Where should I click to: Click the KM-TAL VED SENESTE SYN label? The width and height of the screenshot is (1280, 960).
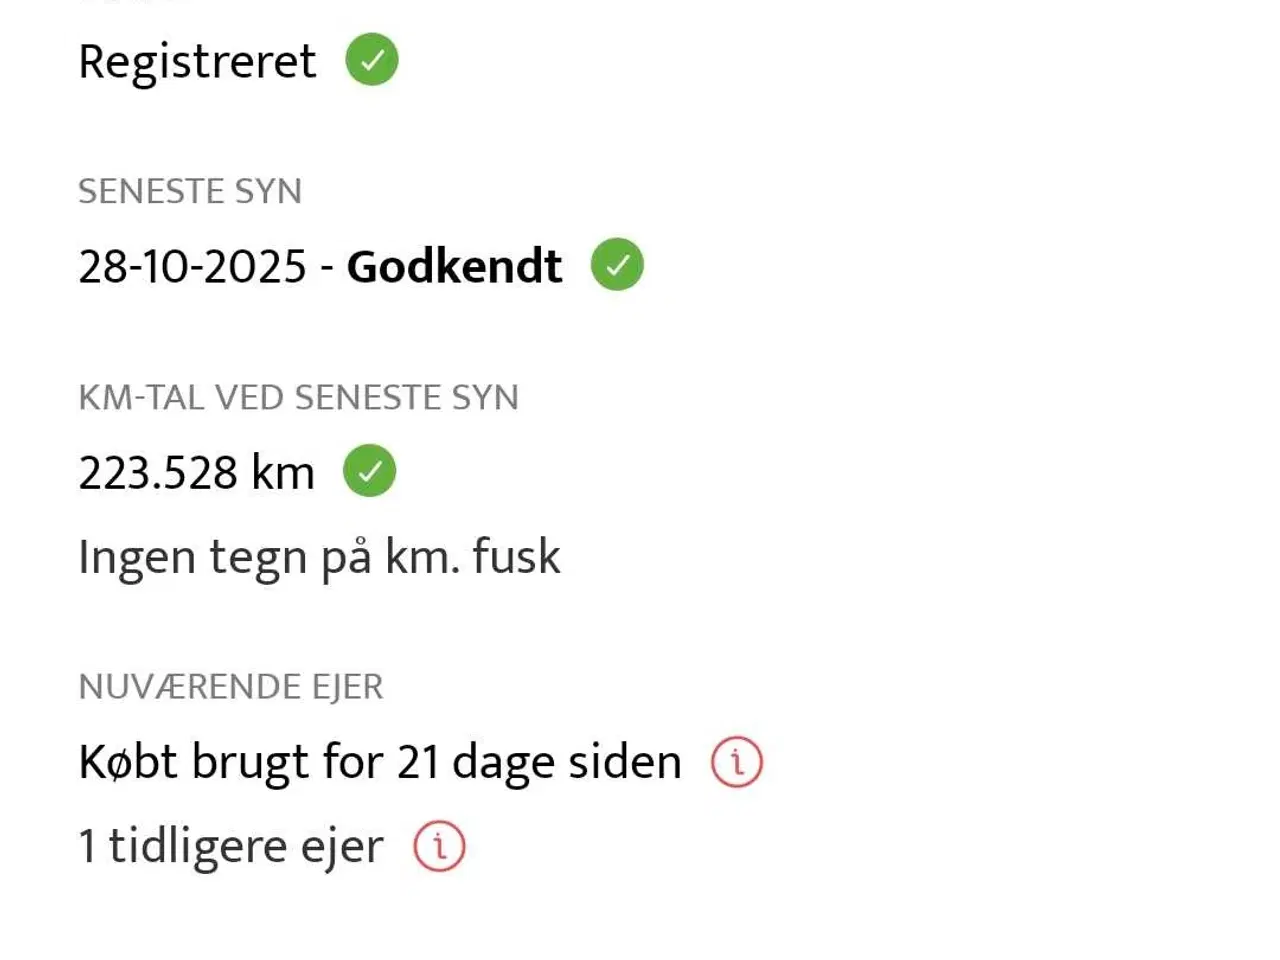299,397
